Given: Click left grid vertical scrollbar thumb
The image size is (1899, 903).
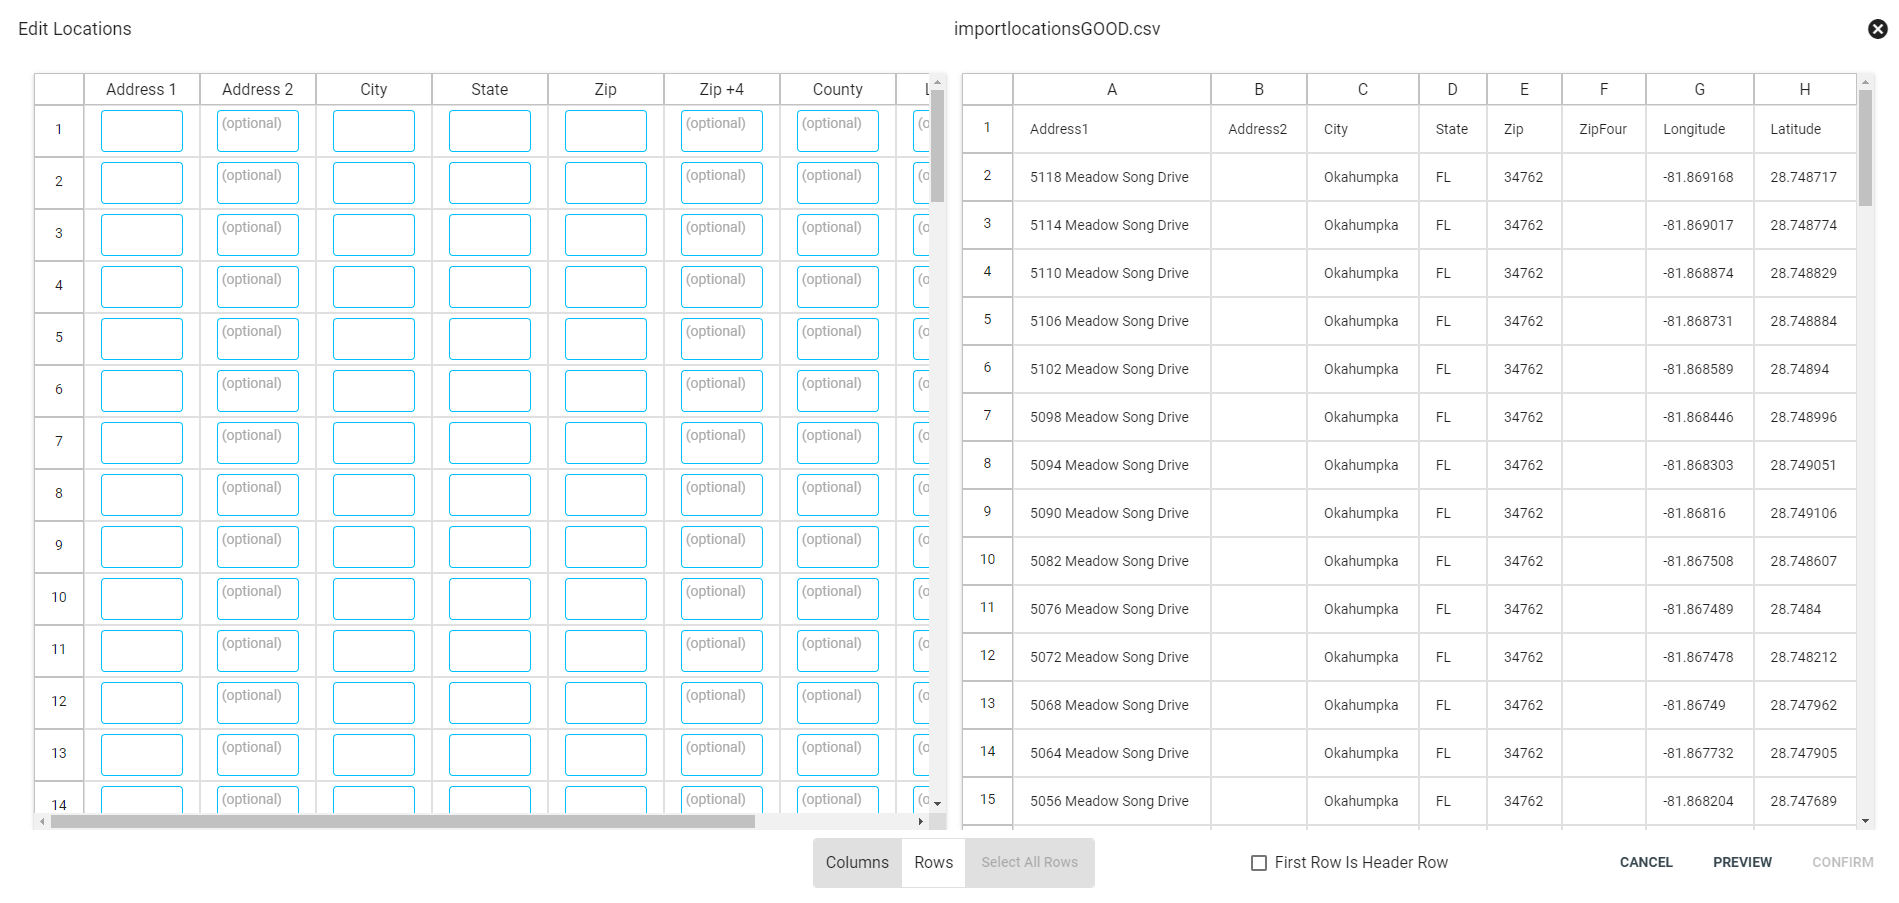Looking at the screenshot, I should point(937,146).
